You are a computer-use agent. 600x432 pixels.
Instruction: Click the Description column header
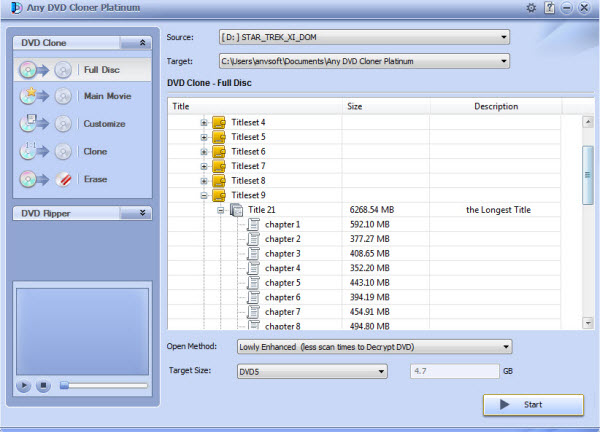tap(496, 106)
